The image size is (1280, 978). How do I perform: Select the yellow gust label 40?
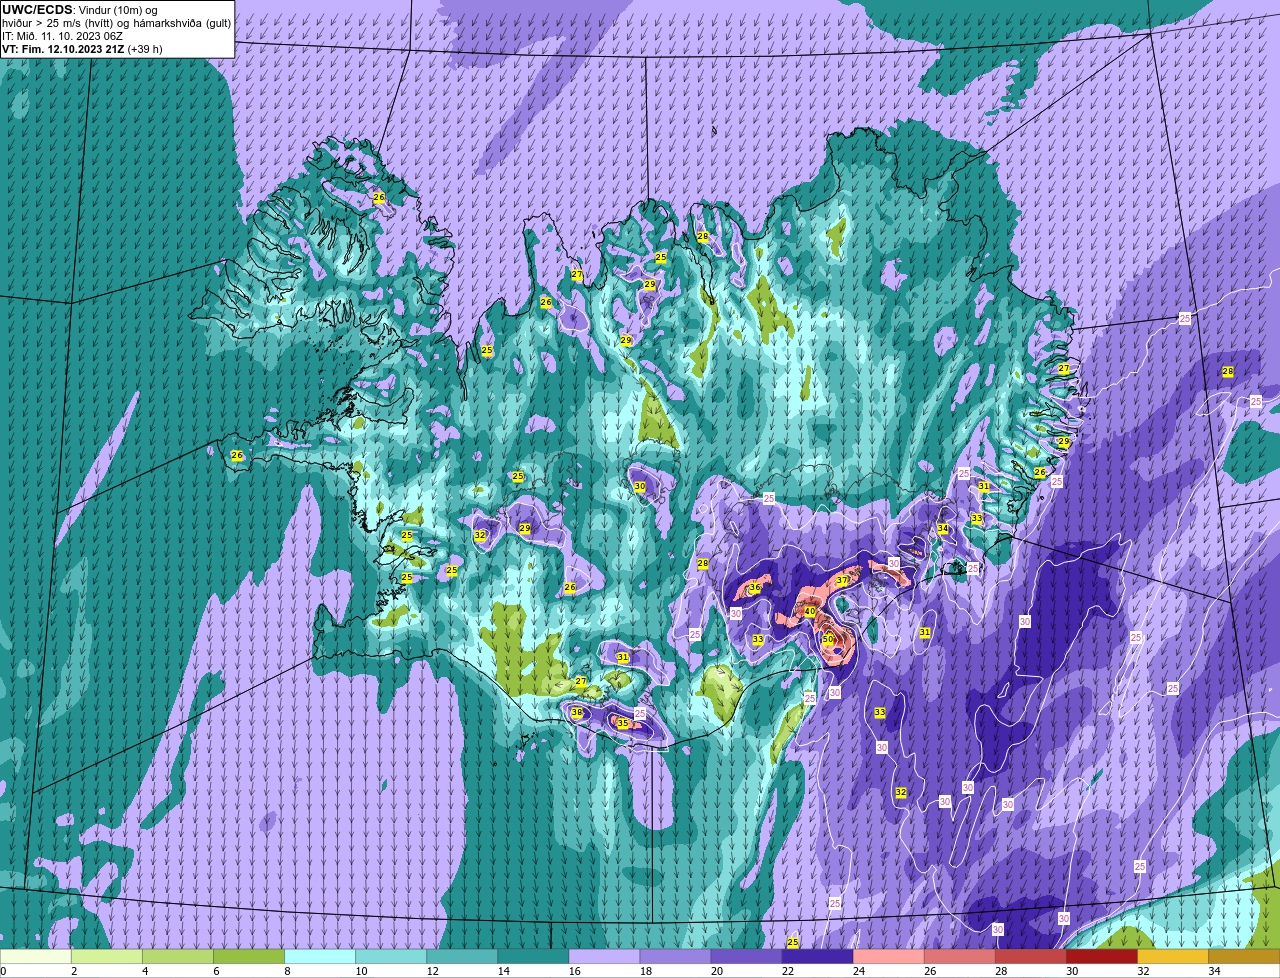810,612
